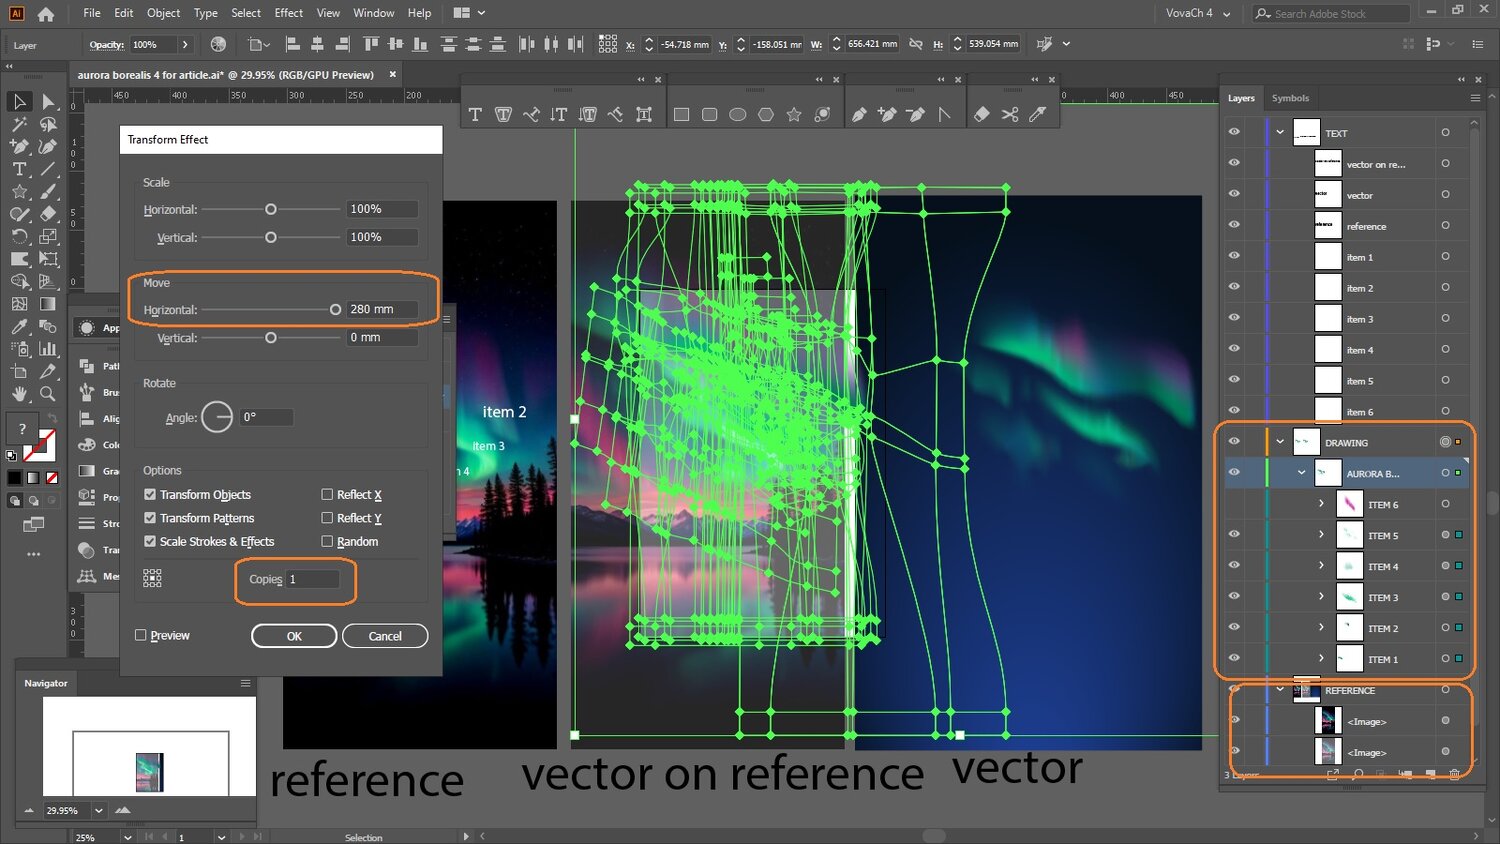Screen dimensions: 1500x844
Task: Check the Reflect X option
Action: [327, 494]
